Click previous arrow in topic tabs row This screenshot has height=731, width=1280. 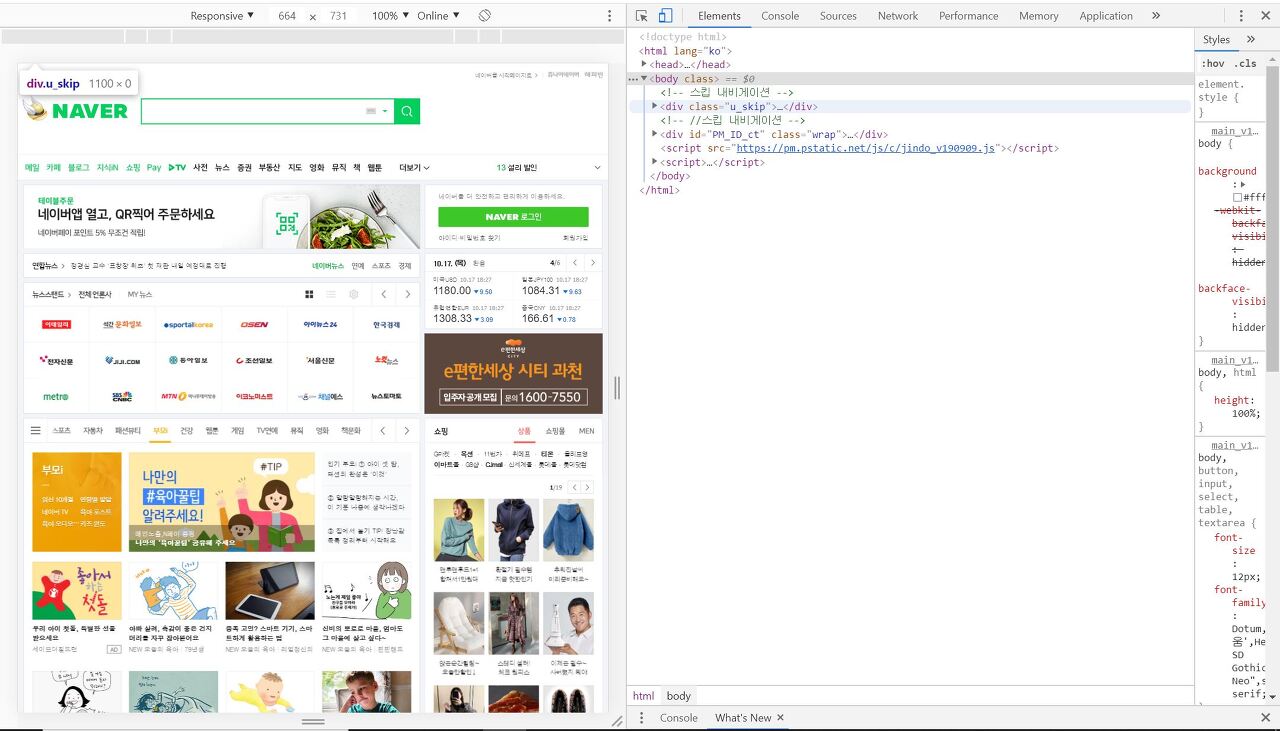coord(382,430)
